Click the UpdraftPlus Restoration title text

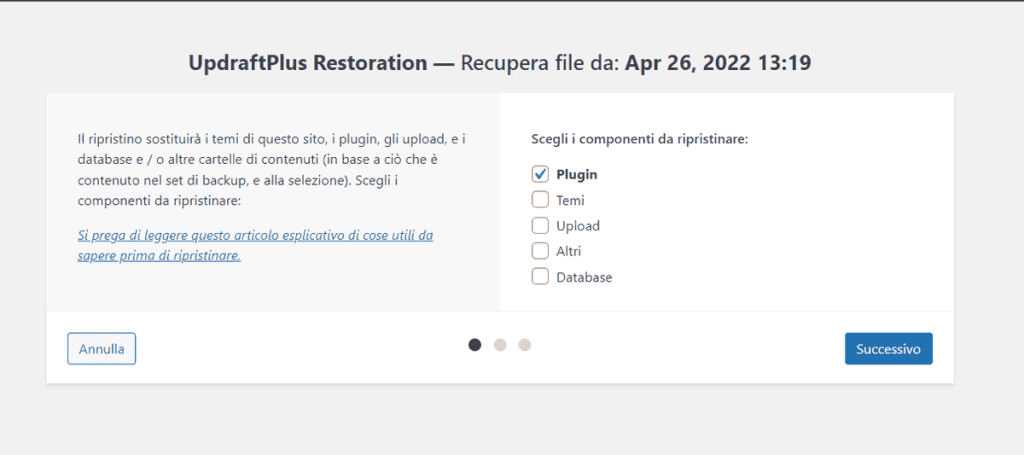(x=307, y=63)
